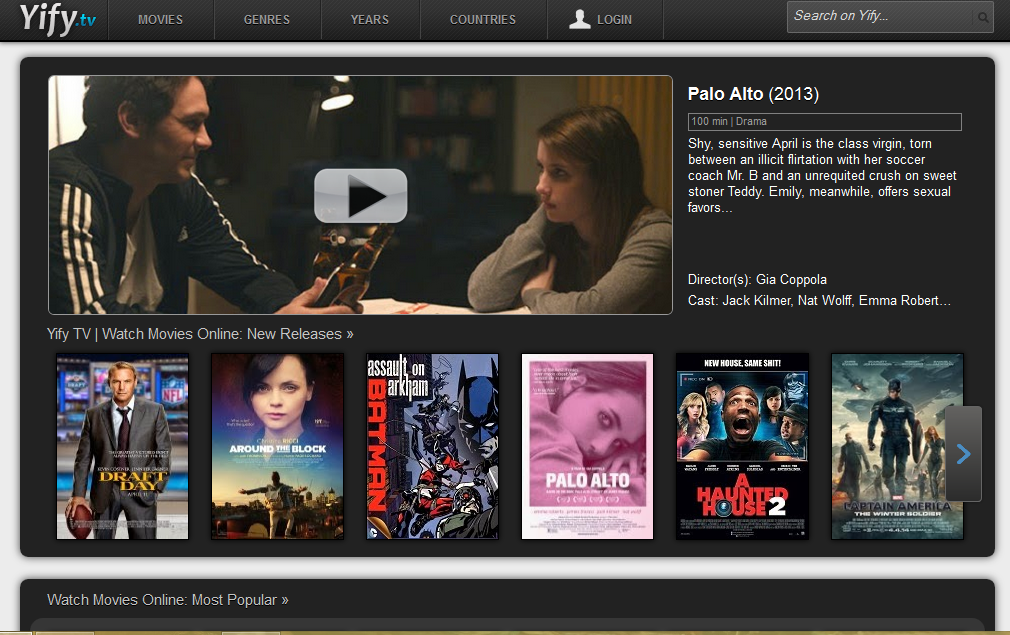Viewport: 1010px width, 635px height.
Task: Click the carousel next arrow
Action: [961, 455]
